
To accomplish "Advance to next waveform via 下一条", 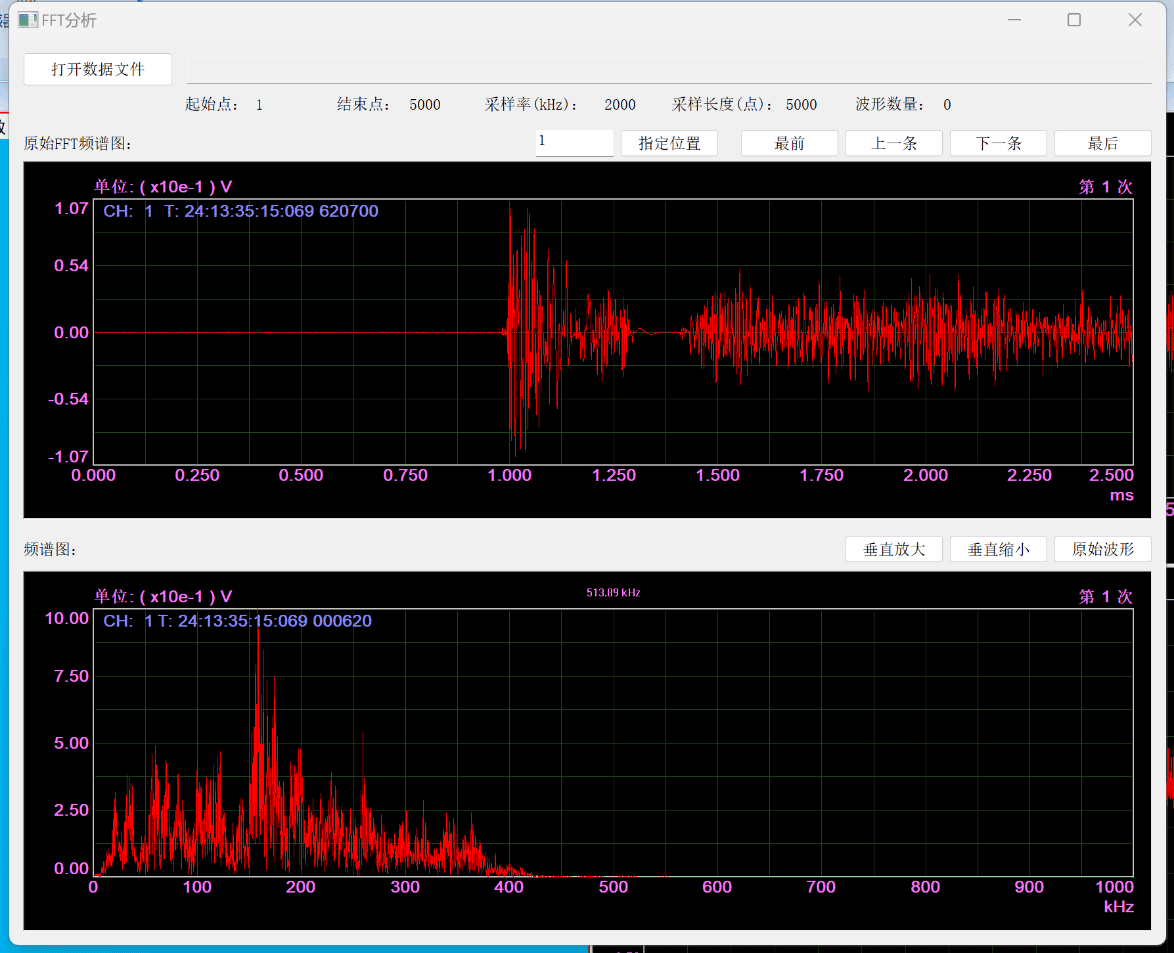I will point(998,143).
